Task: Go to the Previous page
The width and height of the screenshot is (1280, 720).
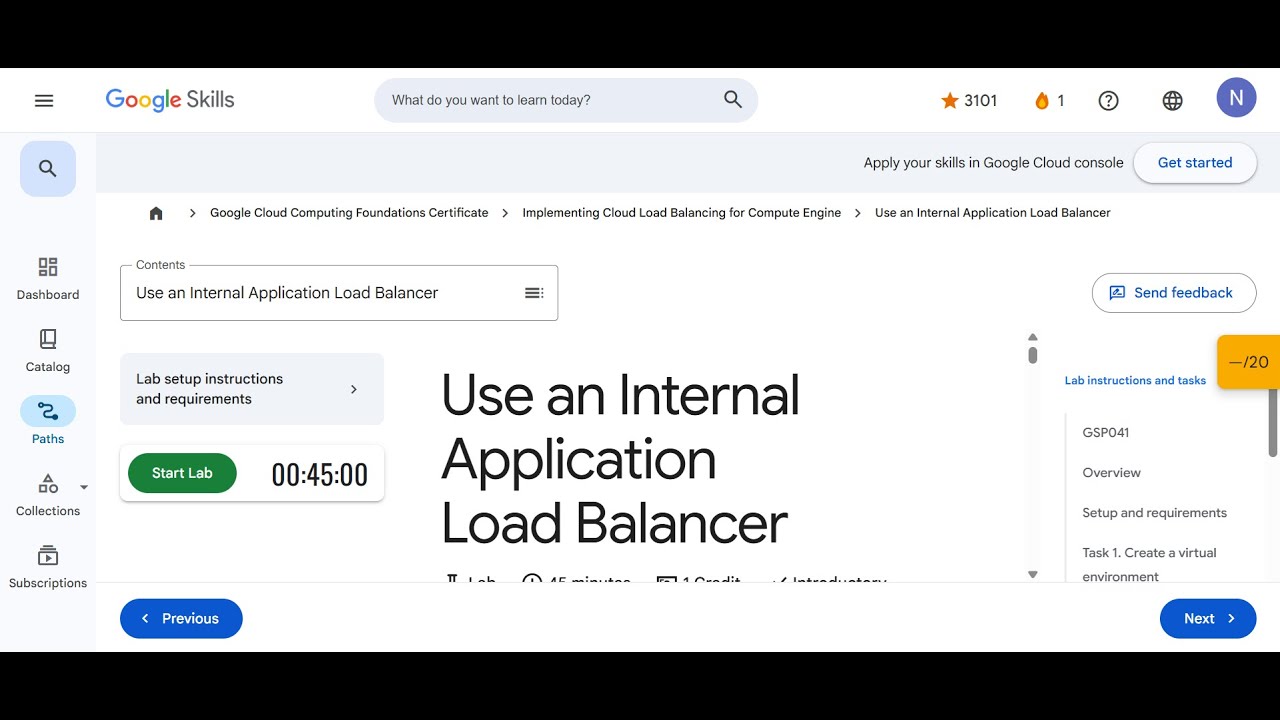Action: [x=181, y=619]
